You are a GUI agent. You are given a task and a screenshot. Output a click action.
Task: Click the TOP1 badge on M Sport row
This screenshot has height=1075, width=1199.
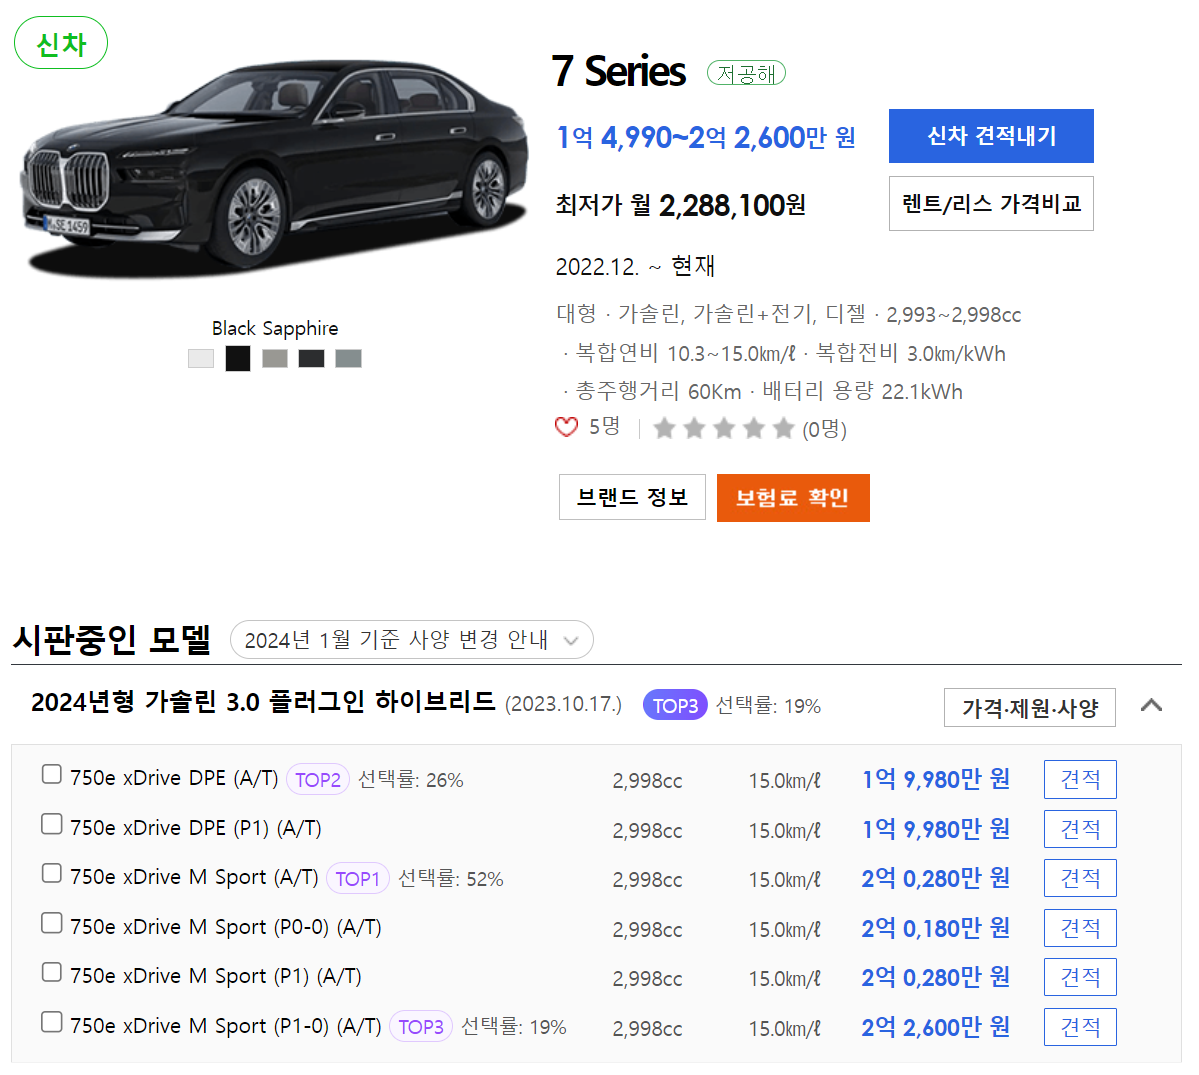pyautogui.click(x=358, y=879)
